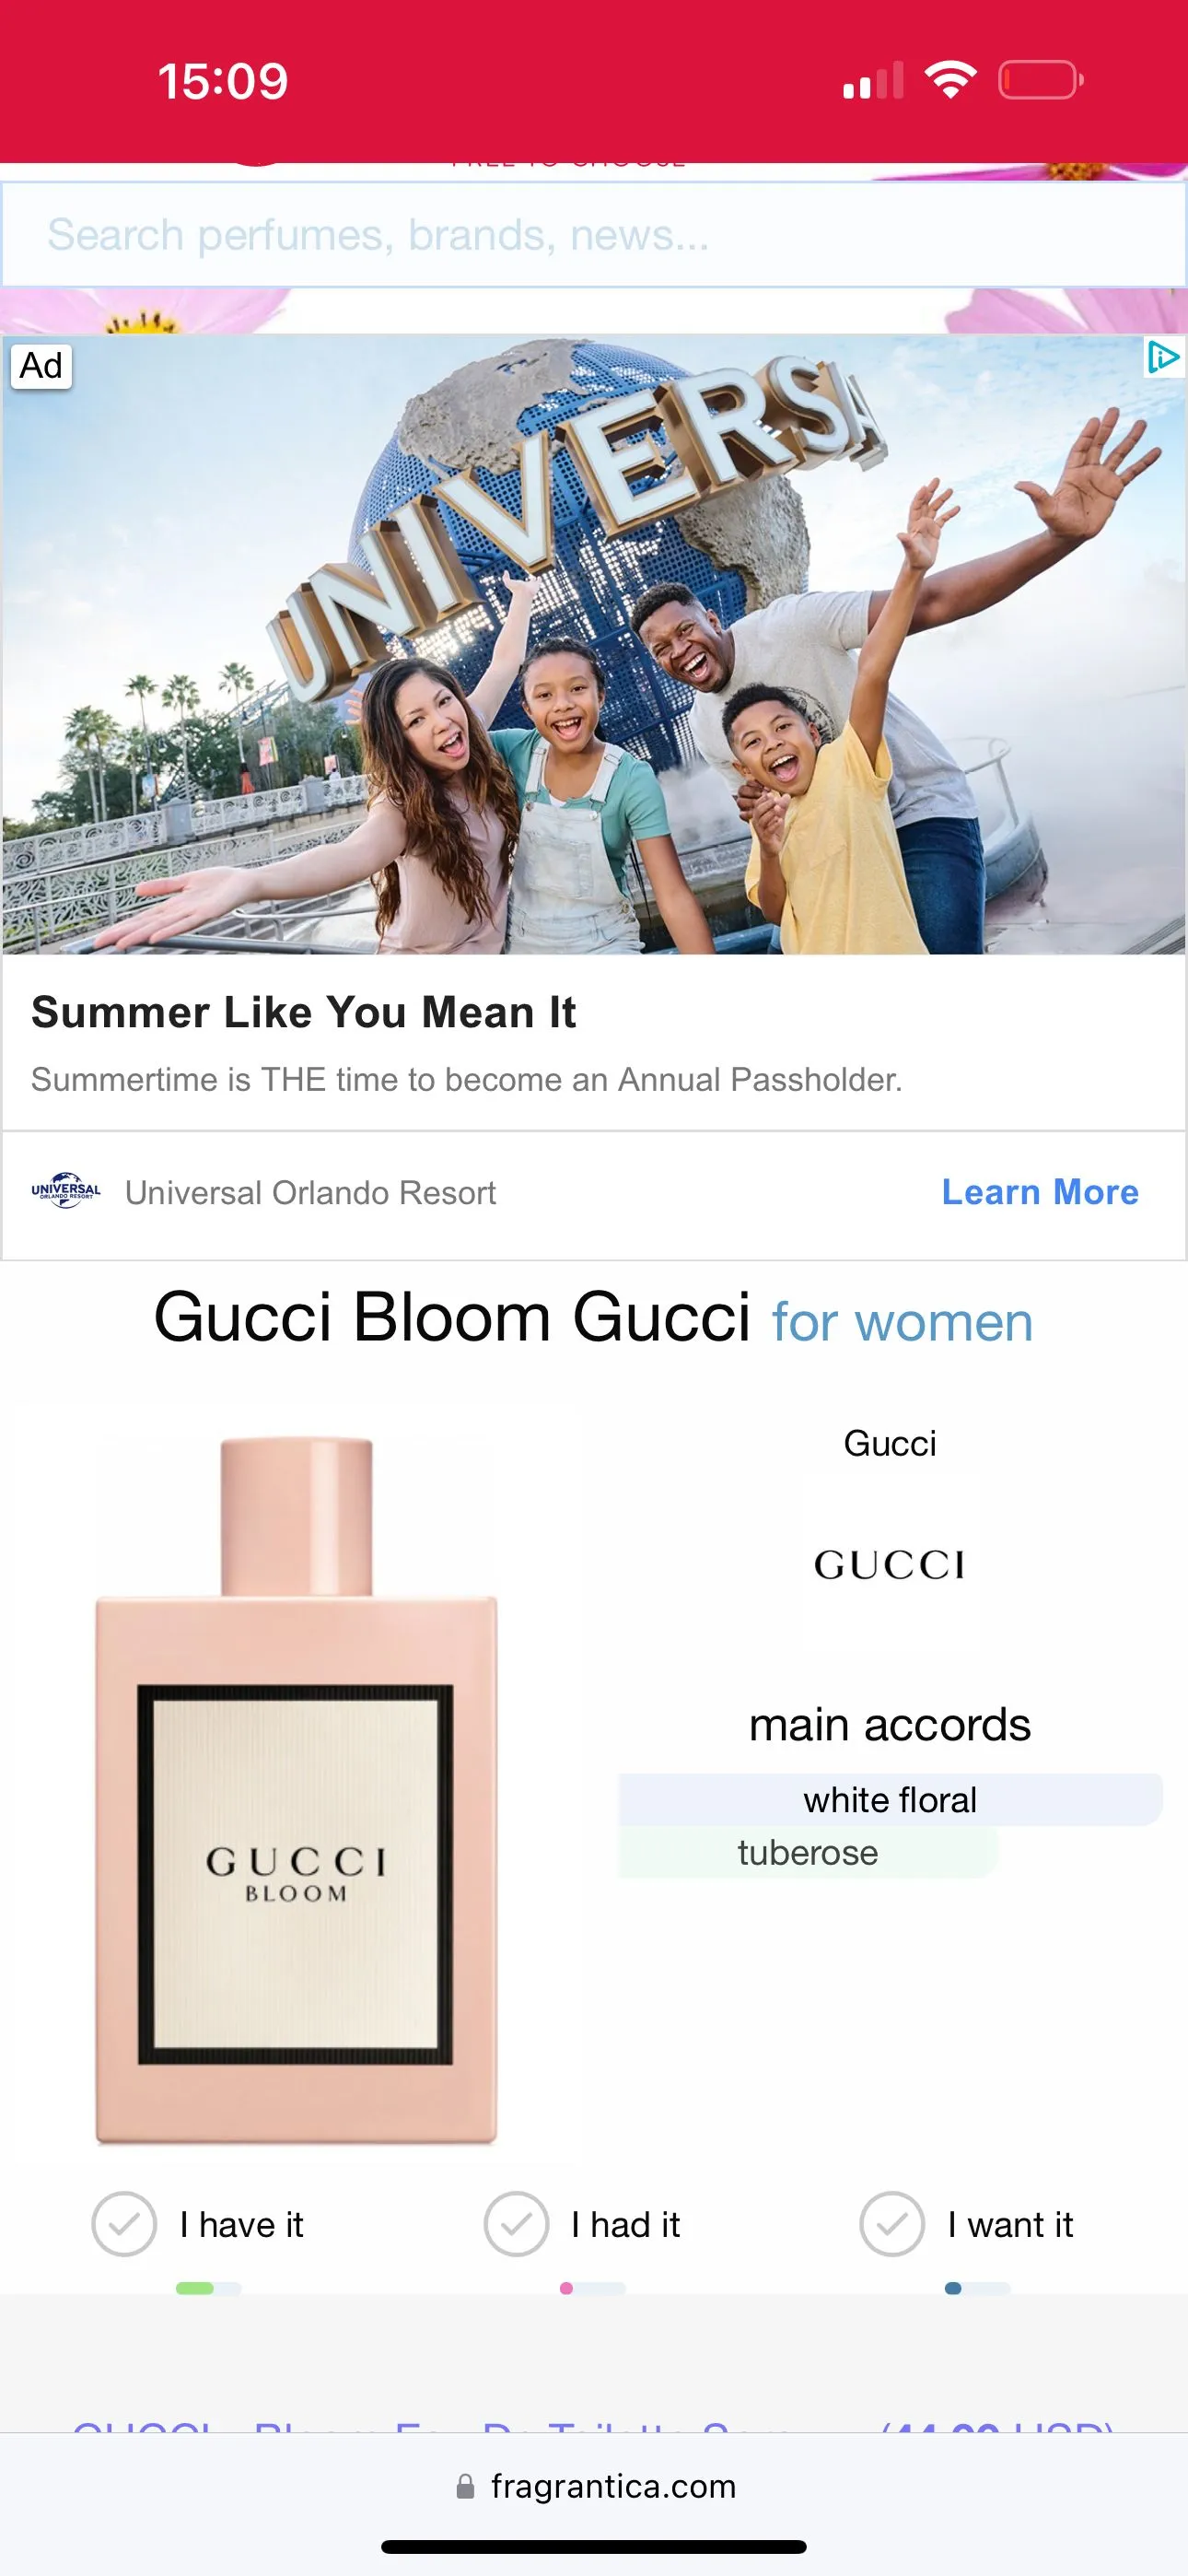This screenshot has width=1188, height=2576.
Task: Check the 'I have it' circle
Action: (x=124, y=2225)
